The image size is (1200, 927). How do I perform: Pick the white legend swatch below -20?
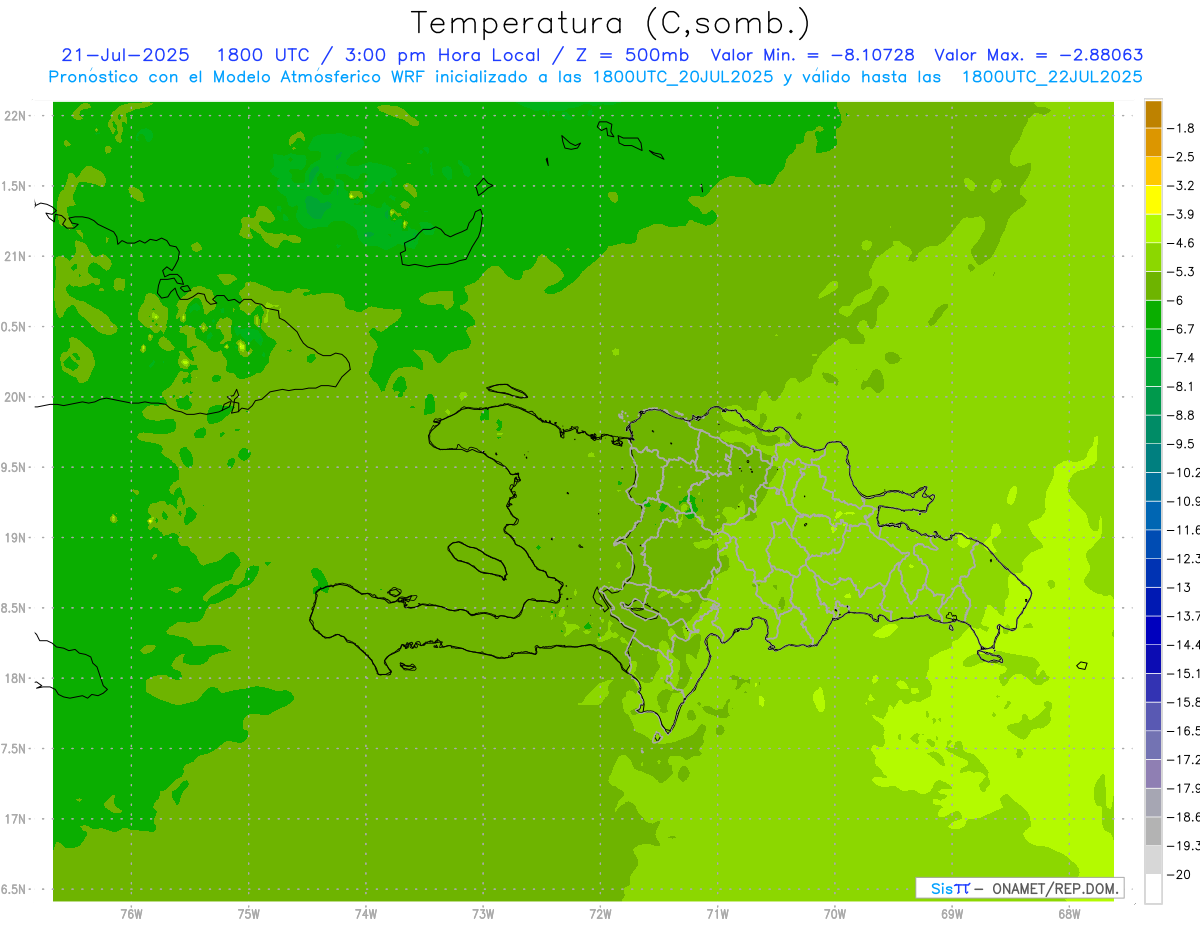click(x=1153, y=889)
